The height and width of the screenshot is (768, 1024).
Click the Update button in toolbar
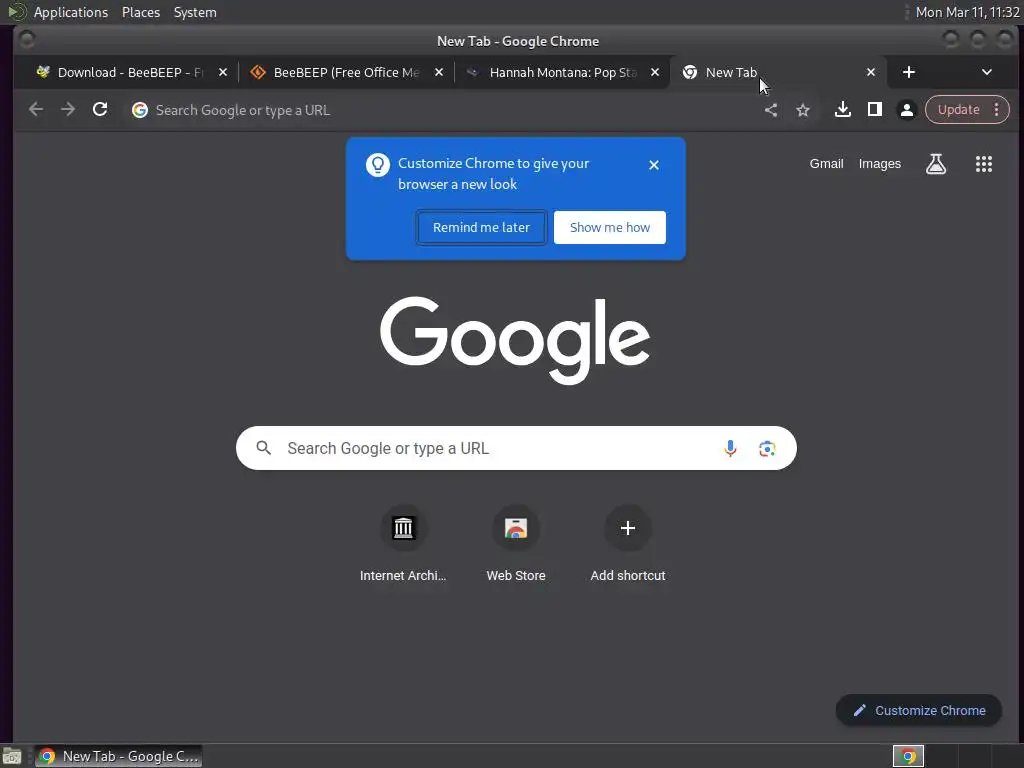959,110
